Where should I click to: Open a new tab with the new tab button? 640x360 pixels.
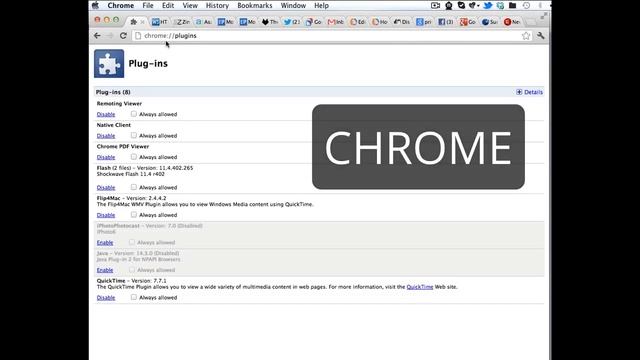531,22
